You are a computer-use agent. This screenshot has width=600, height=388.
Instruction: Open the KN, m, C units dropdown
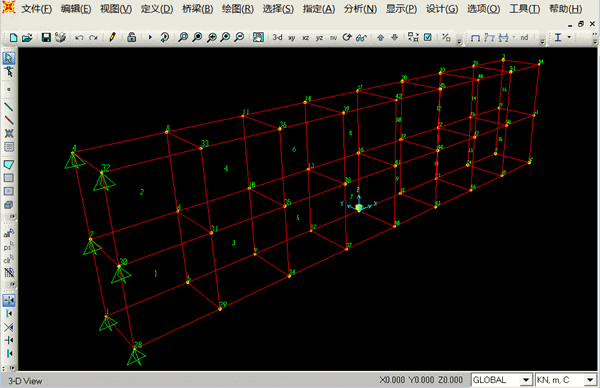[566, 380]
